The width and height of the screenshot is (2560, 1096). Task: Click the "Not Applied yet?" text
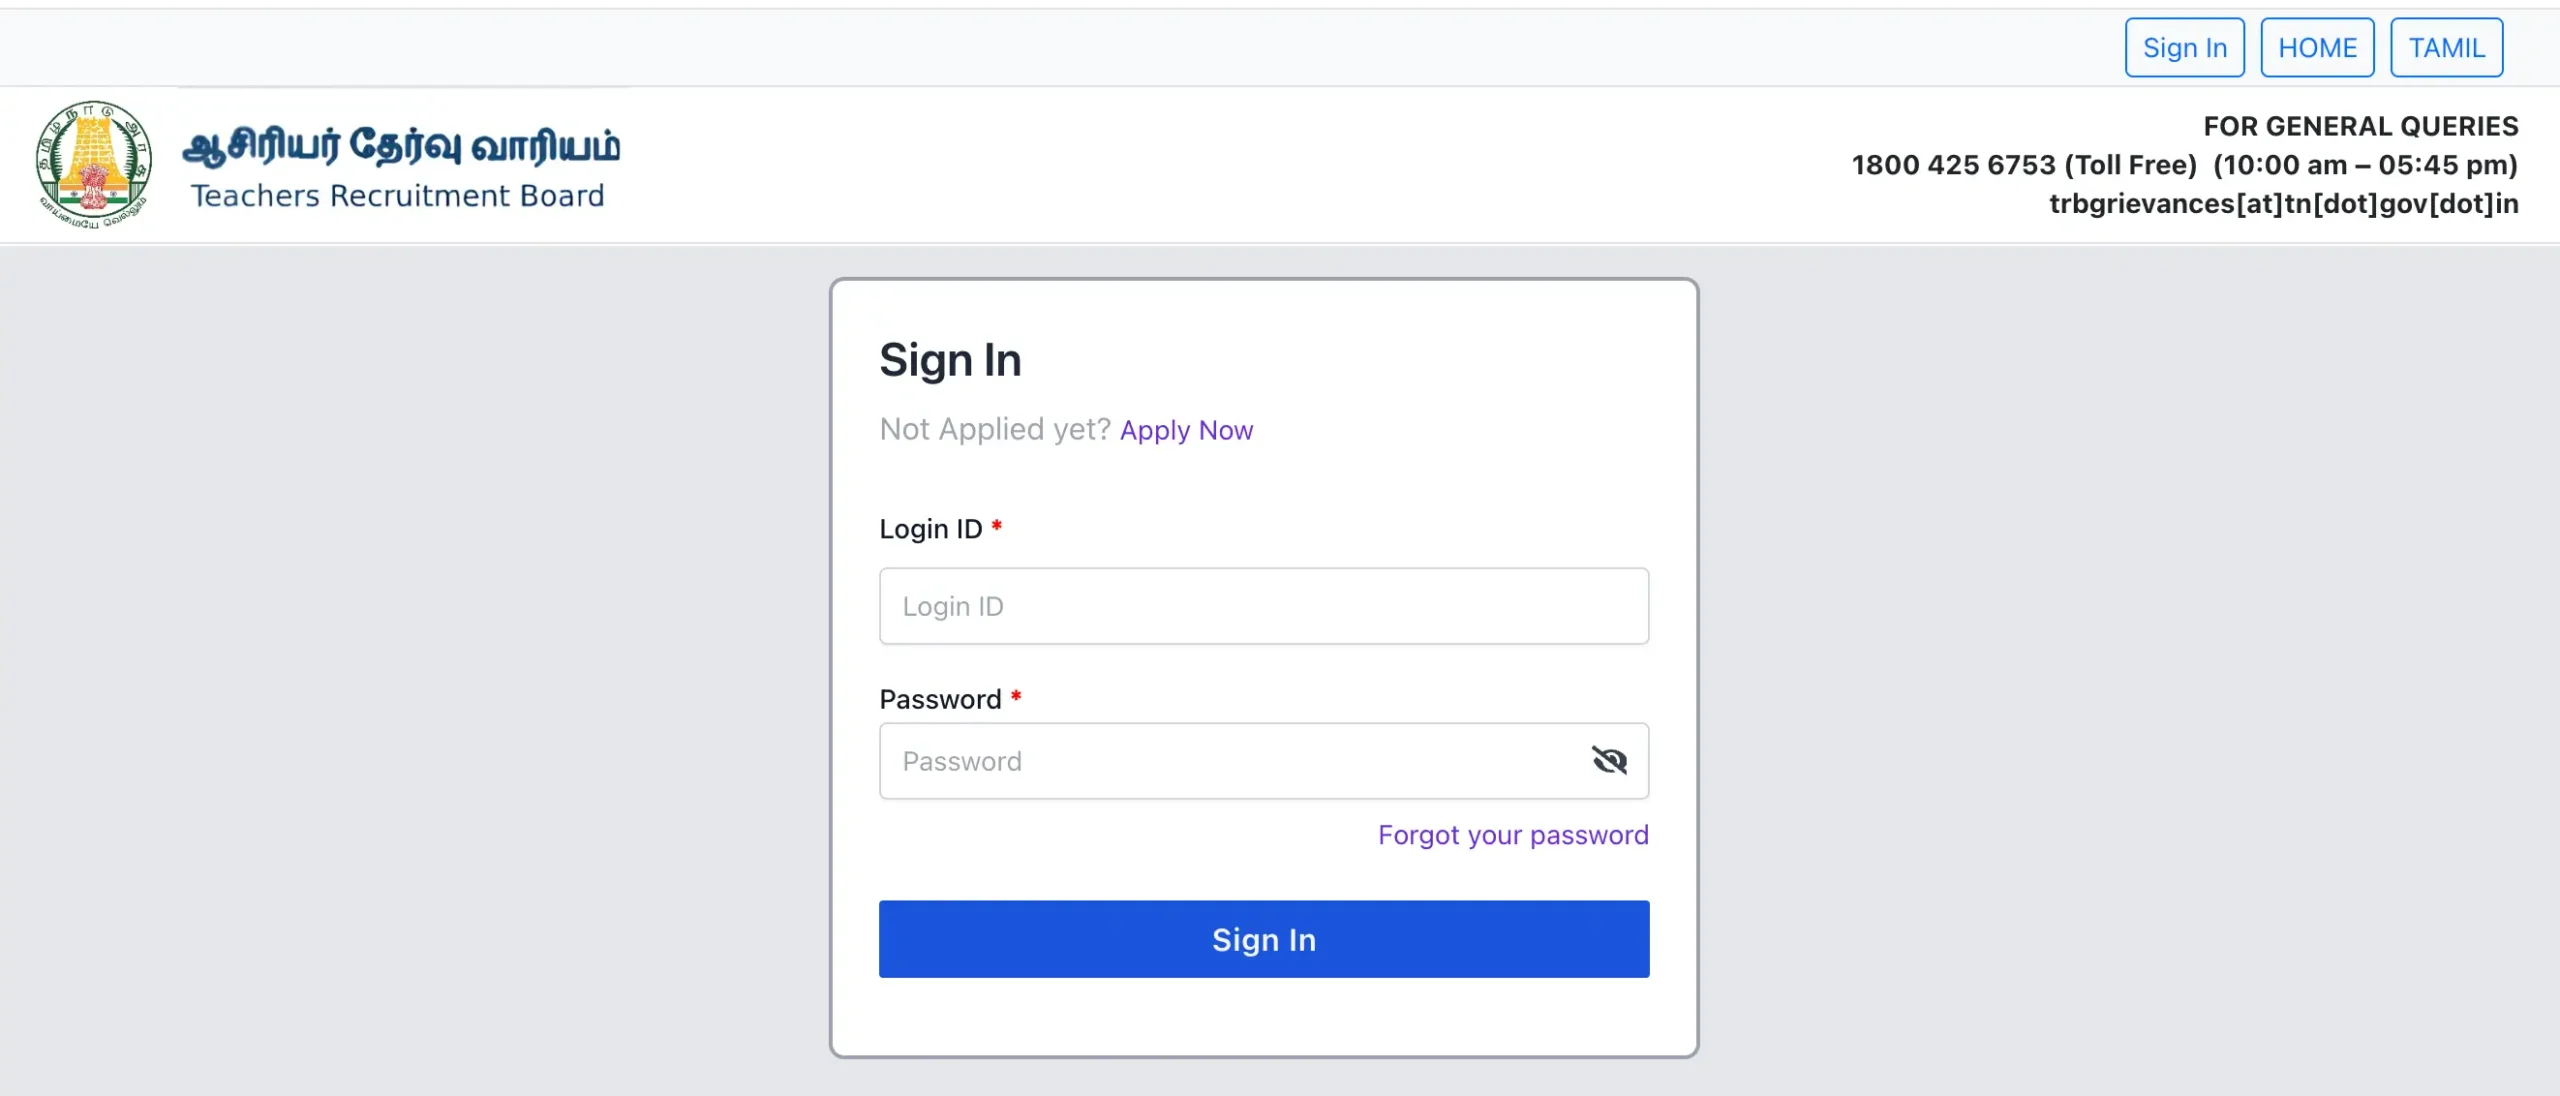point(994,430)
